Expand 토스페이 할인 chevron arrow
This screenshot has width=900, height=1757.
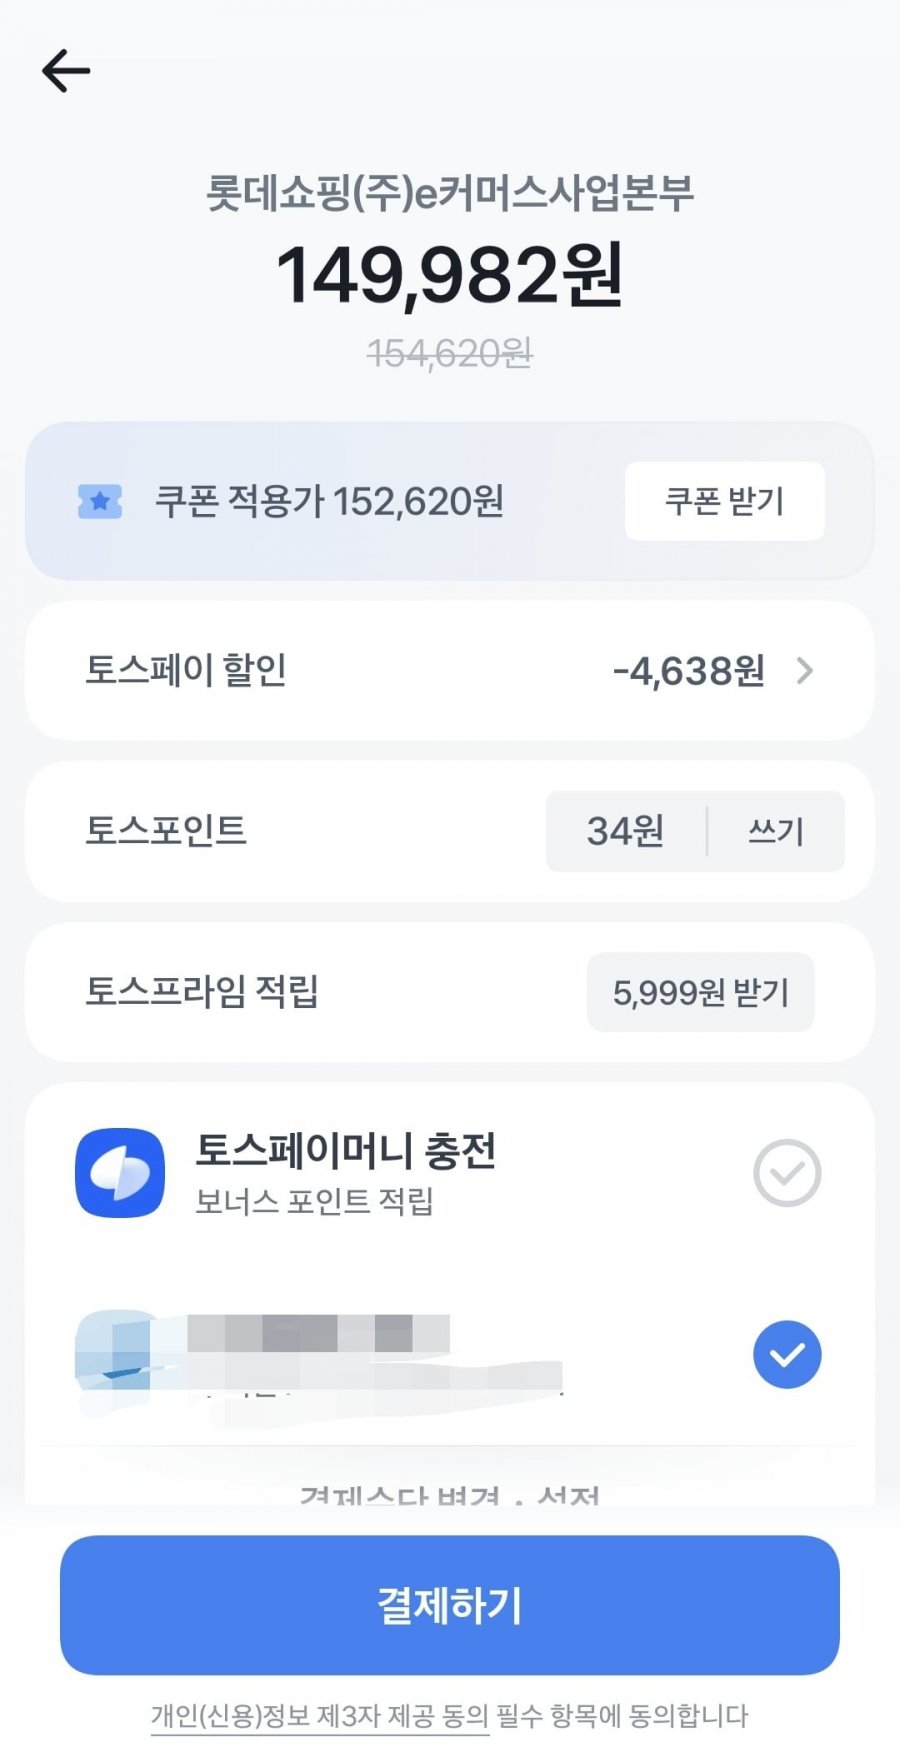[805, 670]
